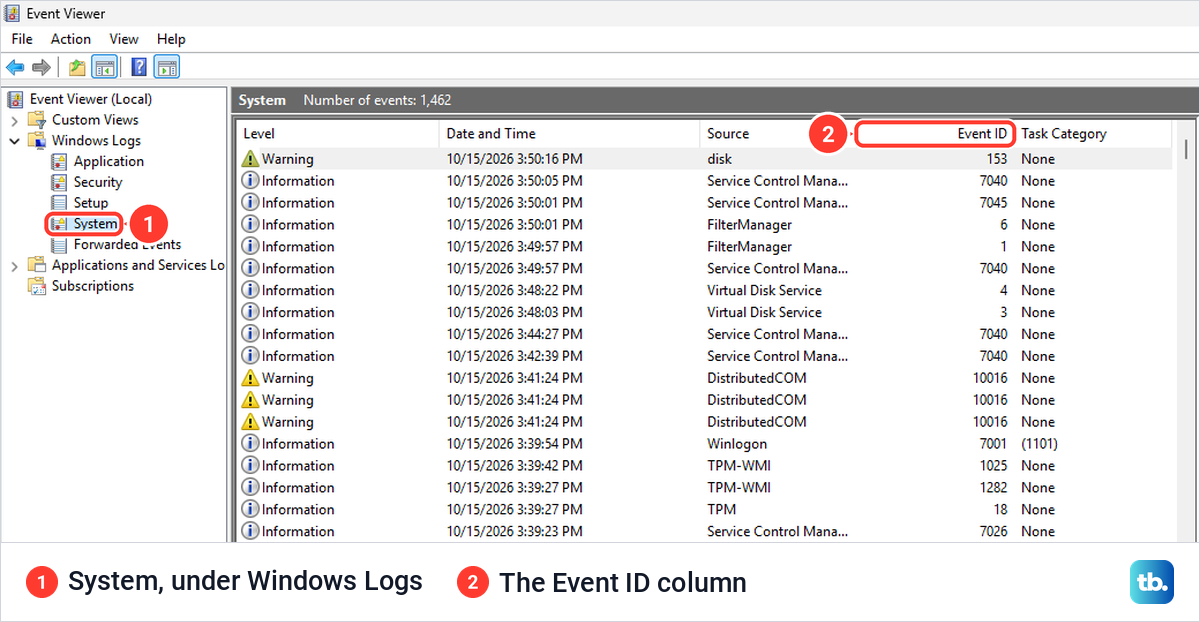Sort events by the Task Category header
The width and height of the screenshot is (1200, 622).
tap(1093, 134)
